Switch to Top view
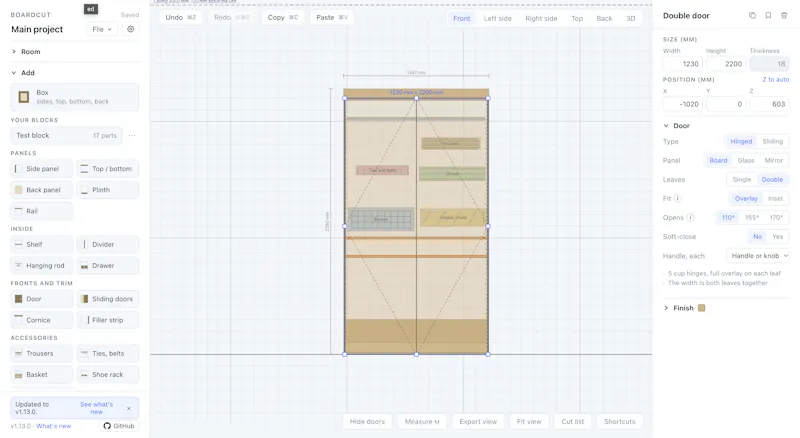This screenshot has width=800, height=438. pyautogui.click(x=577, y=18)
